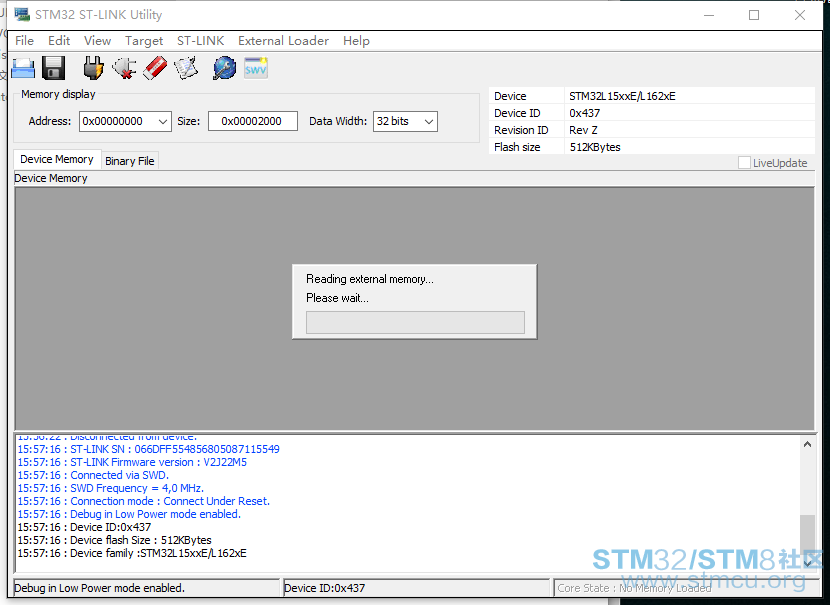Click the reading progress bar
This screenshot has height=605, width=830.
point(416,322)
